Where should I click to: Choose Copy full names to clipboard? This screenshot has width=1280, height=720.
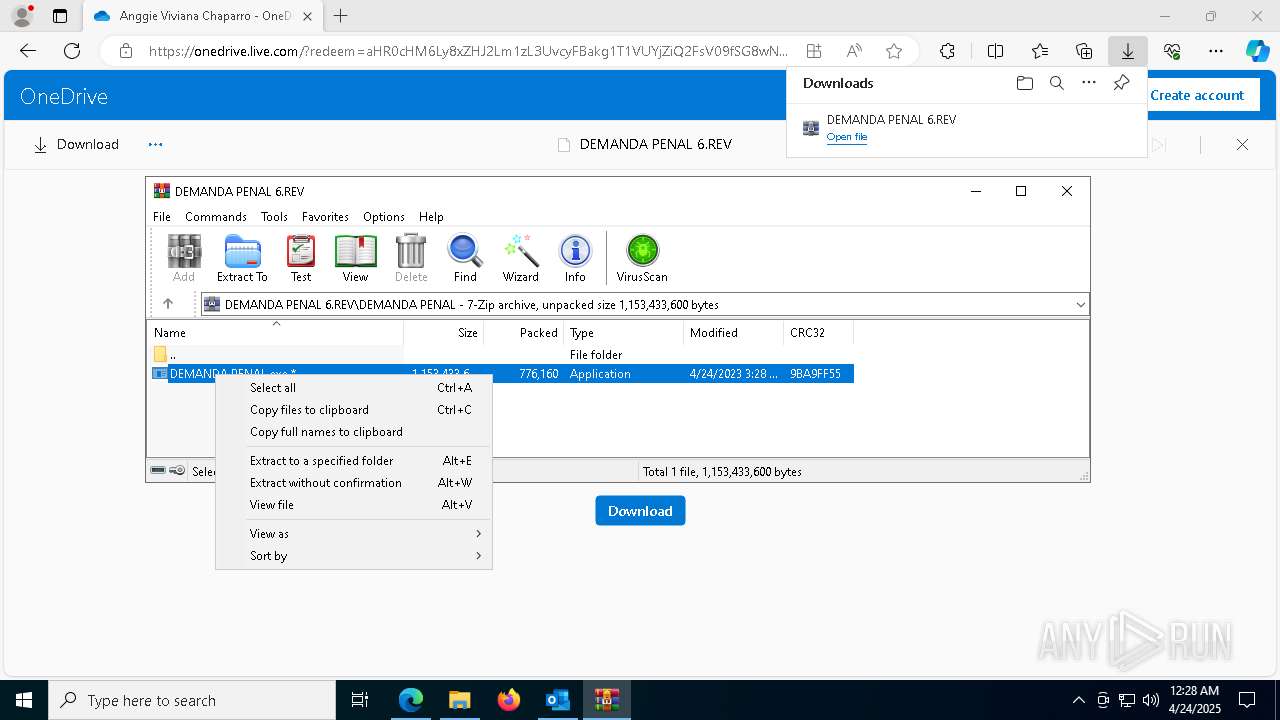[354, 431]
